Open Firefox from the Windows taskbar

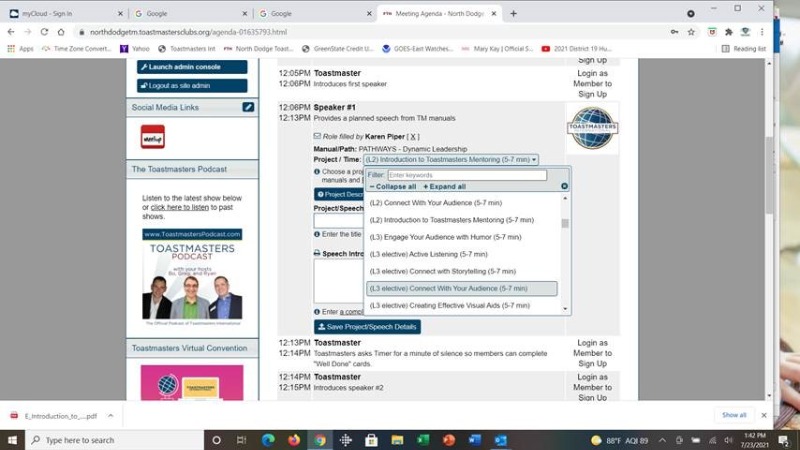coord(294,440)
